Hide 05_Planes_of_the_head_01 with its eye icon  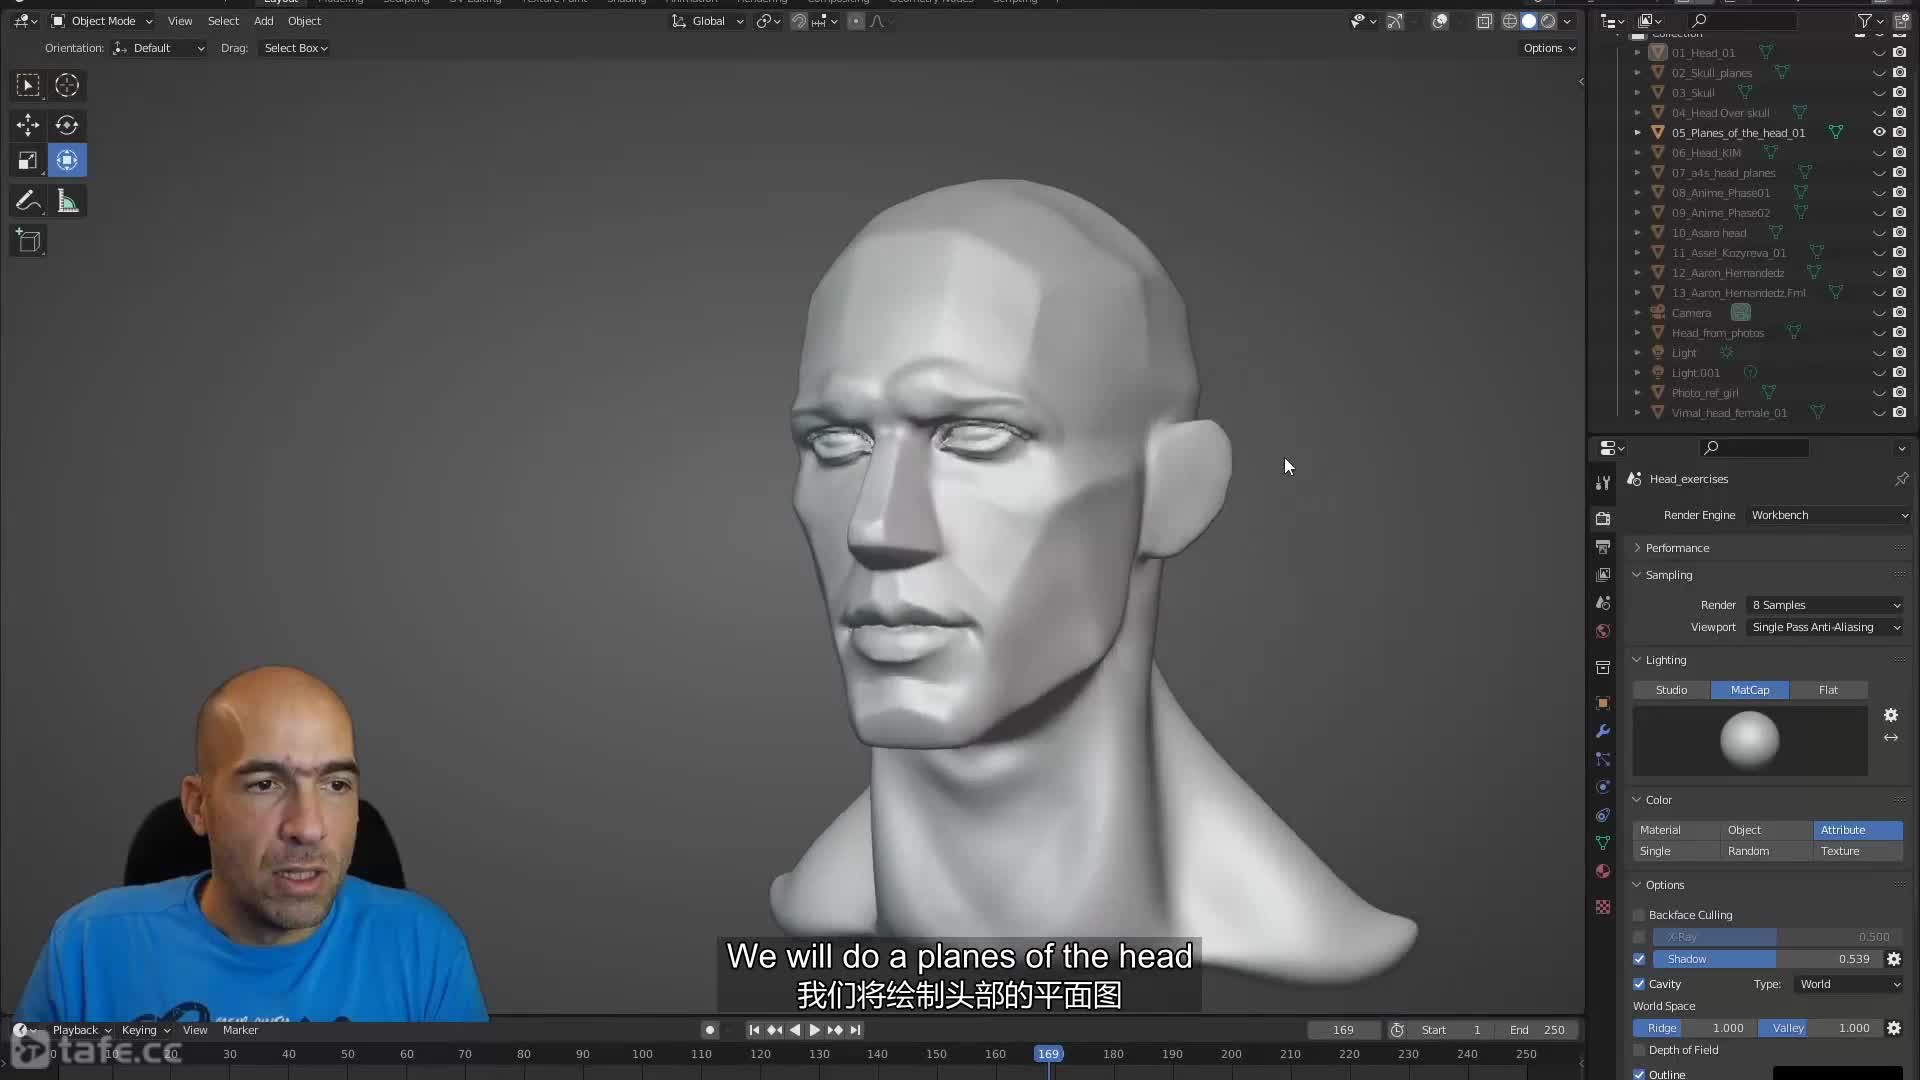tap(1879, 132)
